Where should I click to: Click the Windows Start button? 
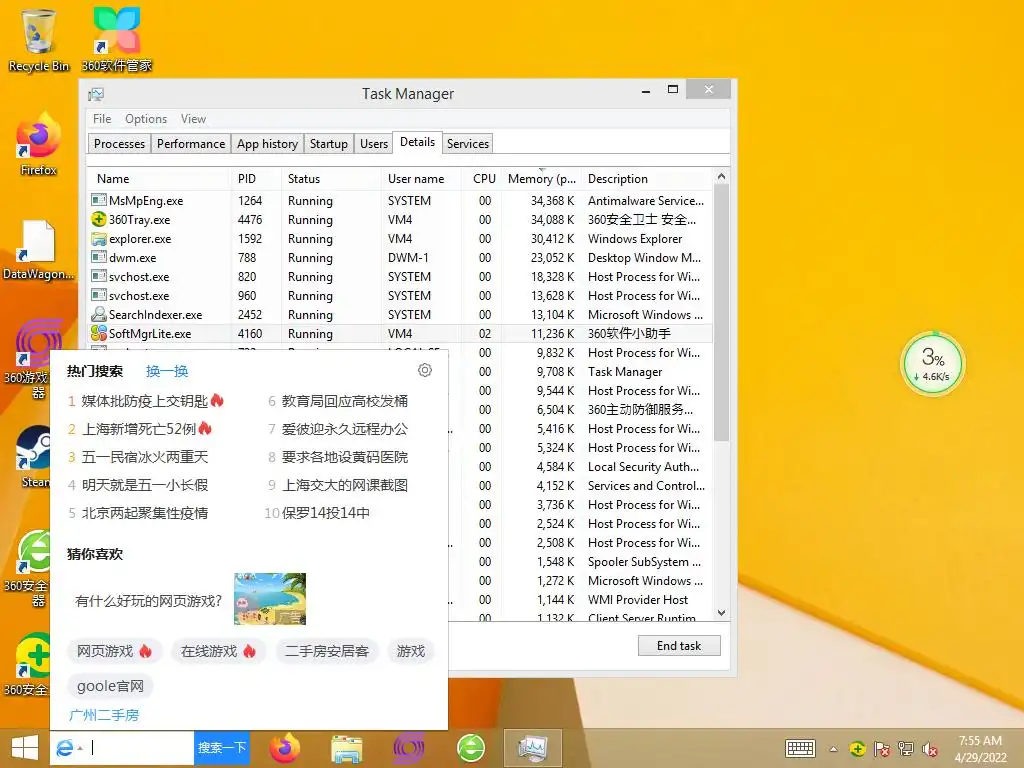24,748
